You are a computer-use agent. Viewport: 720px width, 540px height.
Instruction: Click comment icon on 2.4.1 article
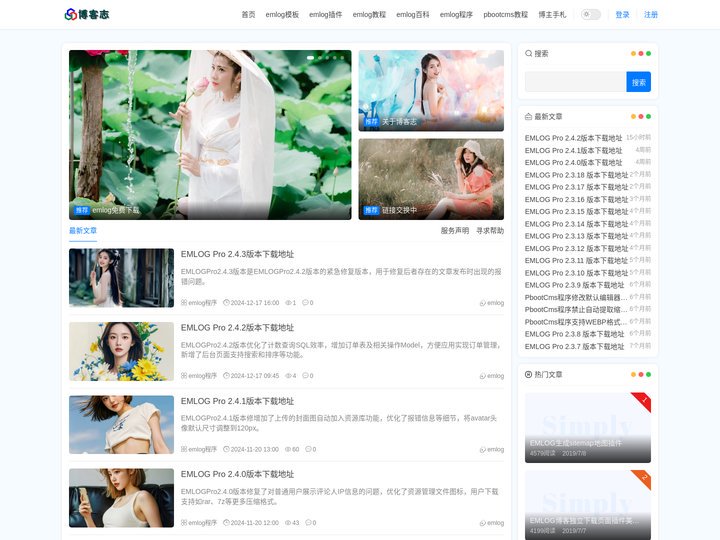point(308,449)
